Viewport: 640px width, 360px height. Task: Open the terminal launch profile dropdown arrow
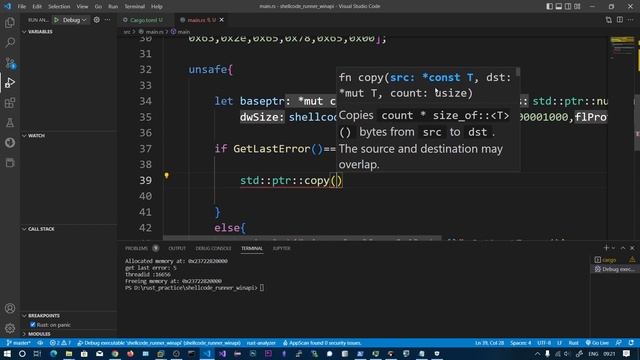coord(613,248)
